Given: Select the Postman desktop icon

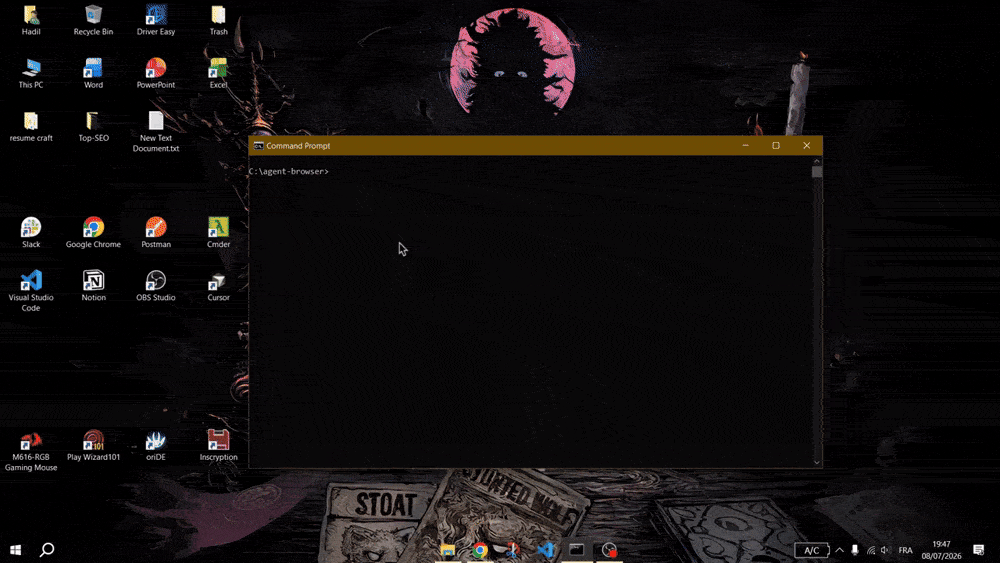Looking at the screenshot, I should [x=156, y=232].
